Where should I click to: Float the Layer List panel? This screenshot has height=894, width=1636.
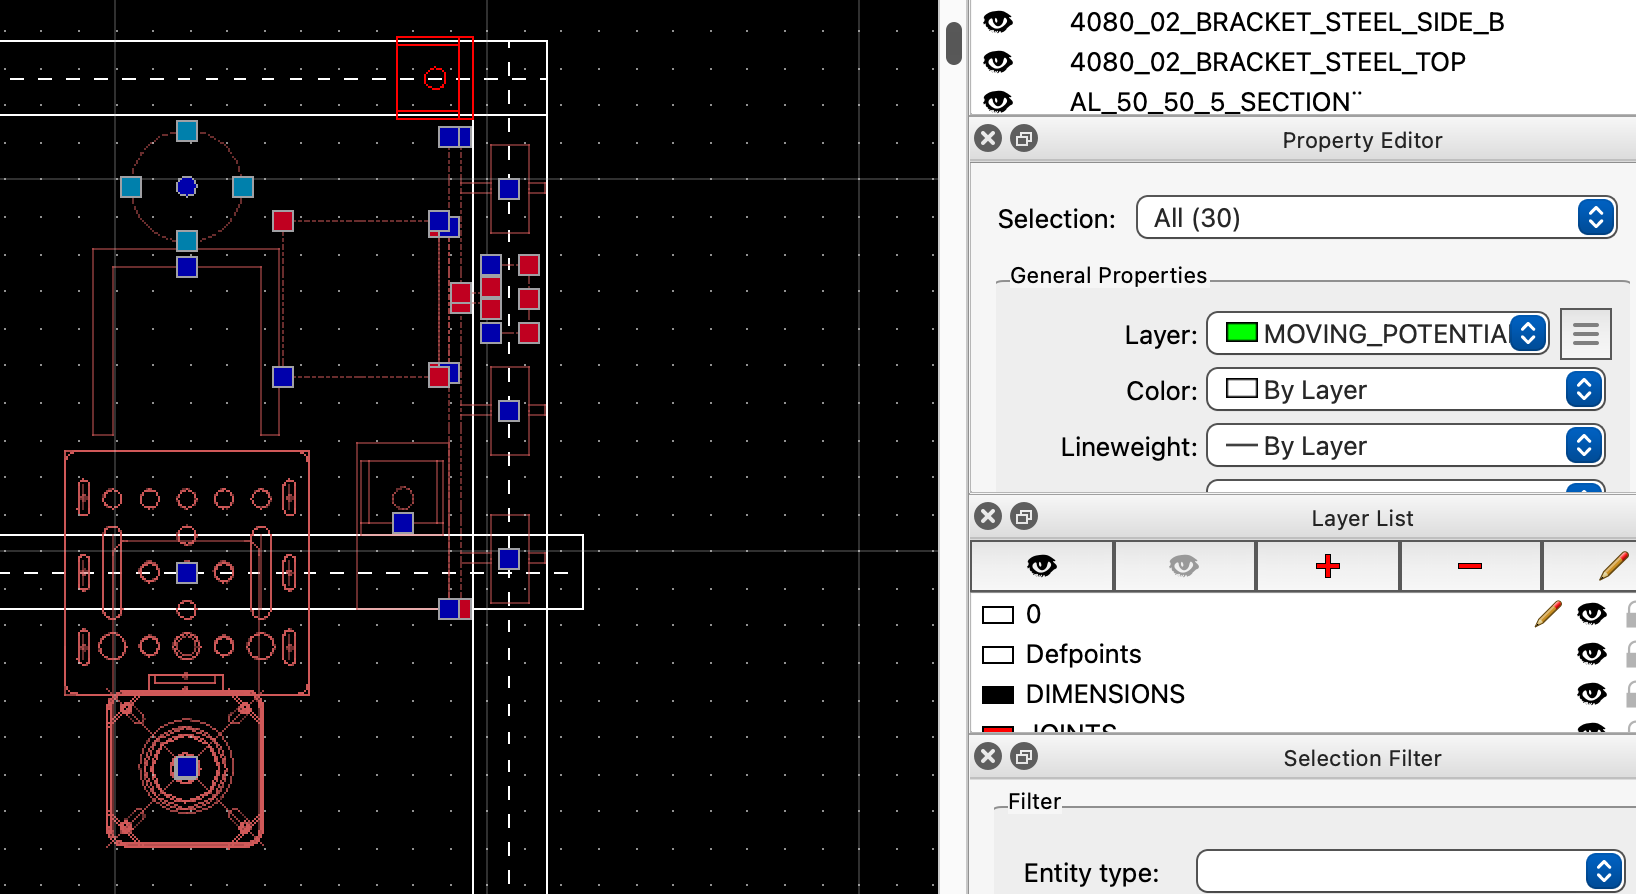click(1023, 517)
